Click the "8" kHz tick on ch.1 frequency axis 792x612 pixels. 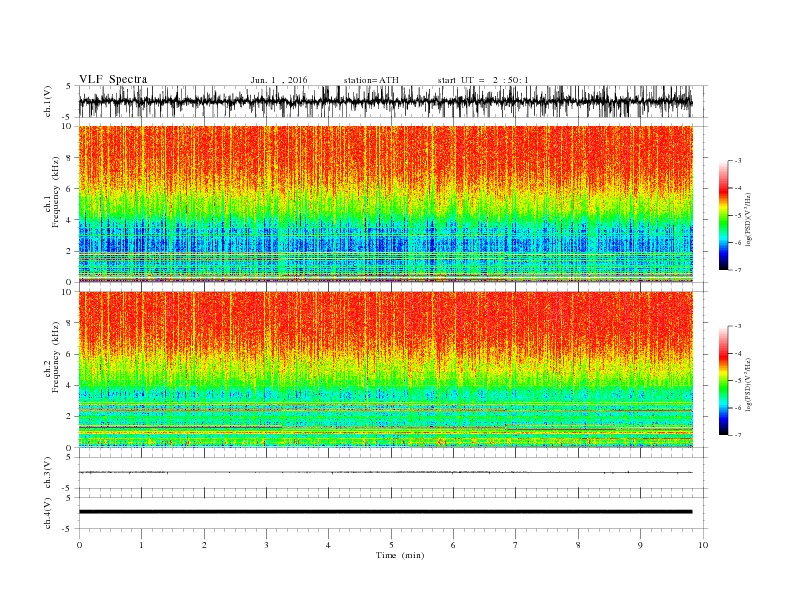[70, 158]
